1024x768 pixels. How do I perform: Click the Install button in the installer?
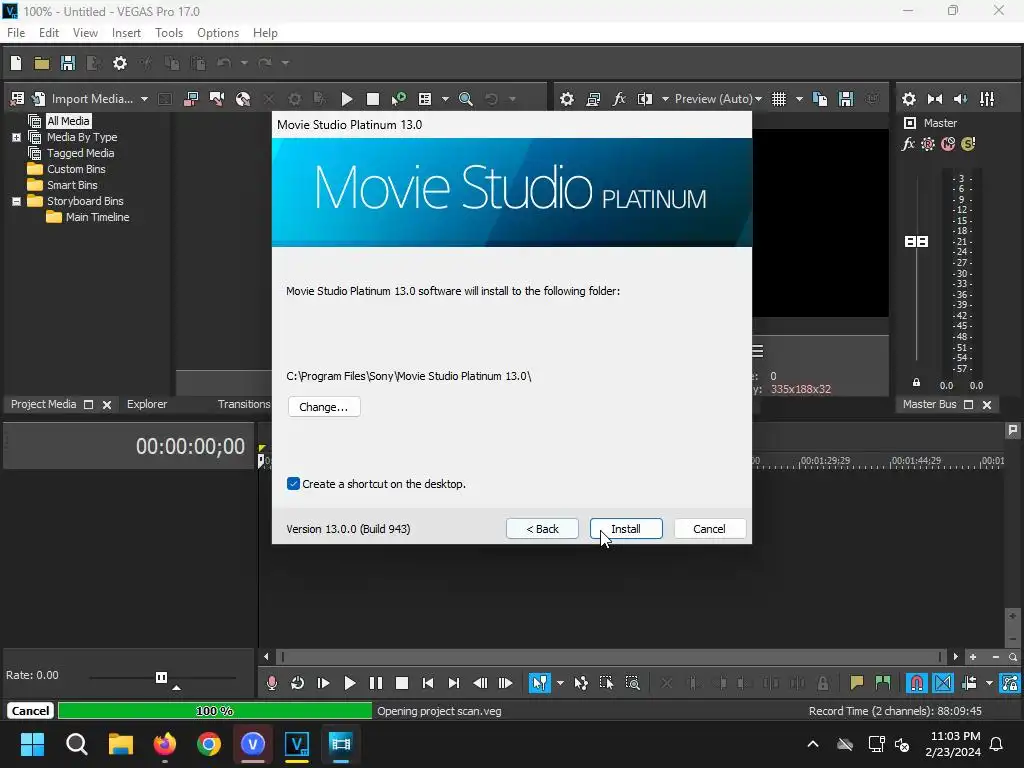pyautogui.click(x=626, y=529)
